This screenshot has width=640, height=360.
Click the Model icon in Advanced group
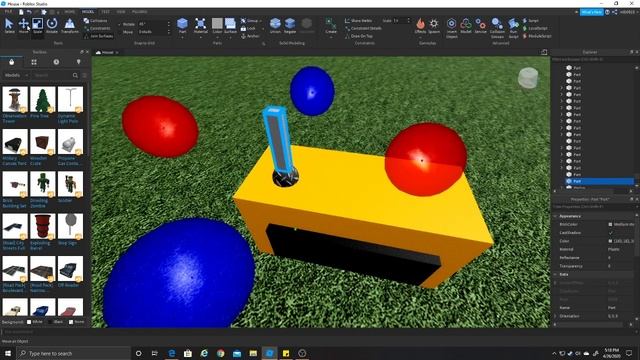pyautogui.click(x=466, y=24)
